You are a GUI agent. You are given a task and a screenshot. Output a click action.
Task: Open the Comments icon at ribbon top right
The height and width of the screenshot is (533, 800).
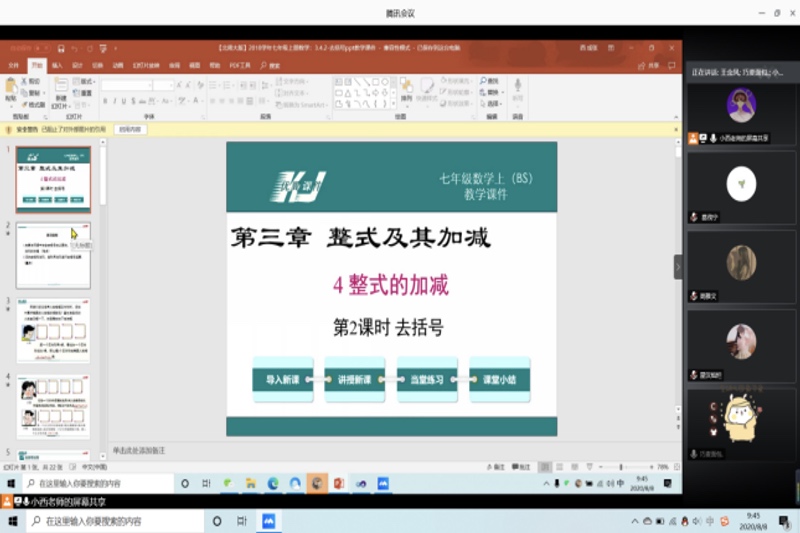click(x=671, y=66)
